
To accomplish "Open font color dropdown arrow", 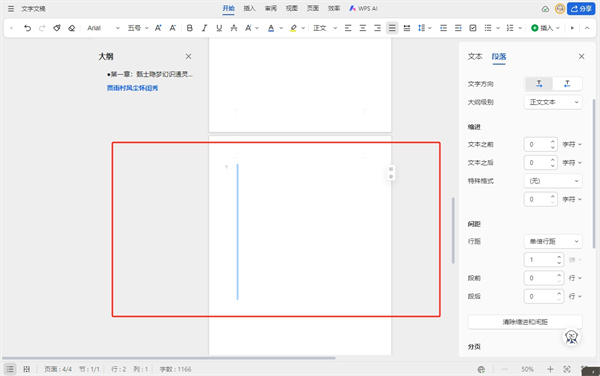I will (281, 28).
